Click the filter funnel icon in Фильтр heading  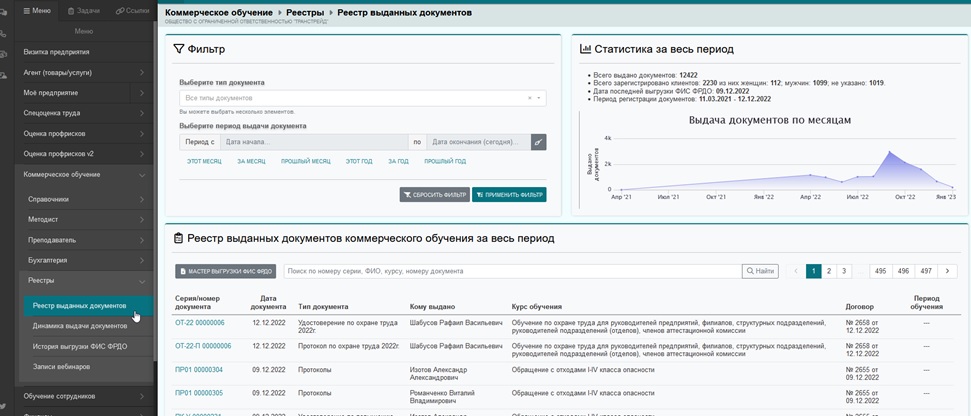(180, 49)
